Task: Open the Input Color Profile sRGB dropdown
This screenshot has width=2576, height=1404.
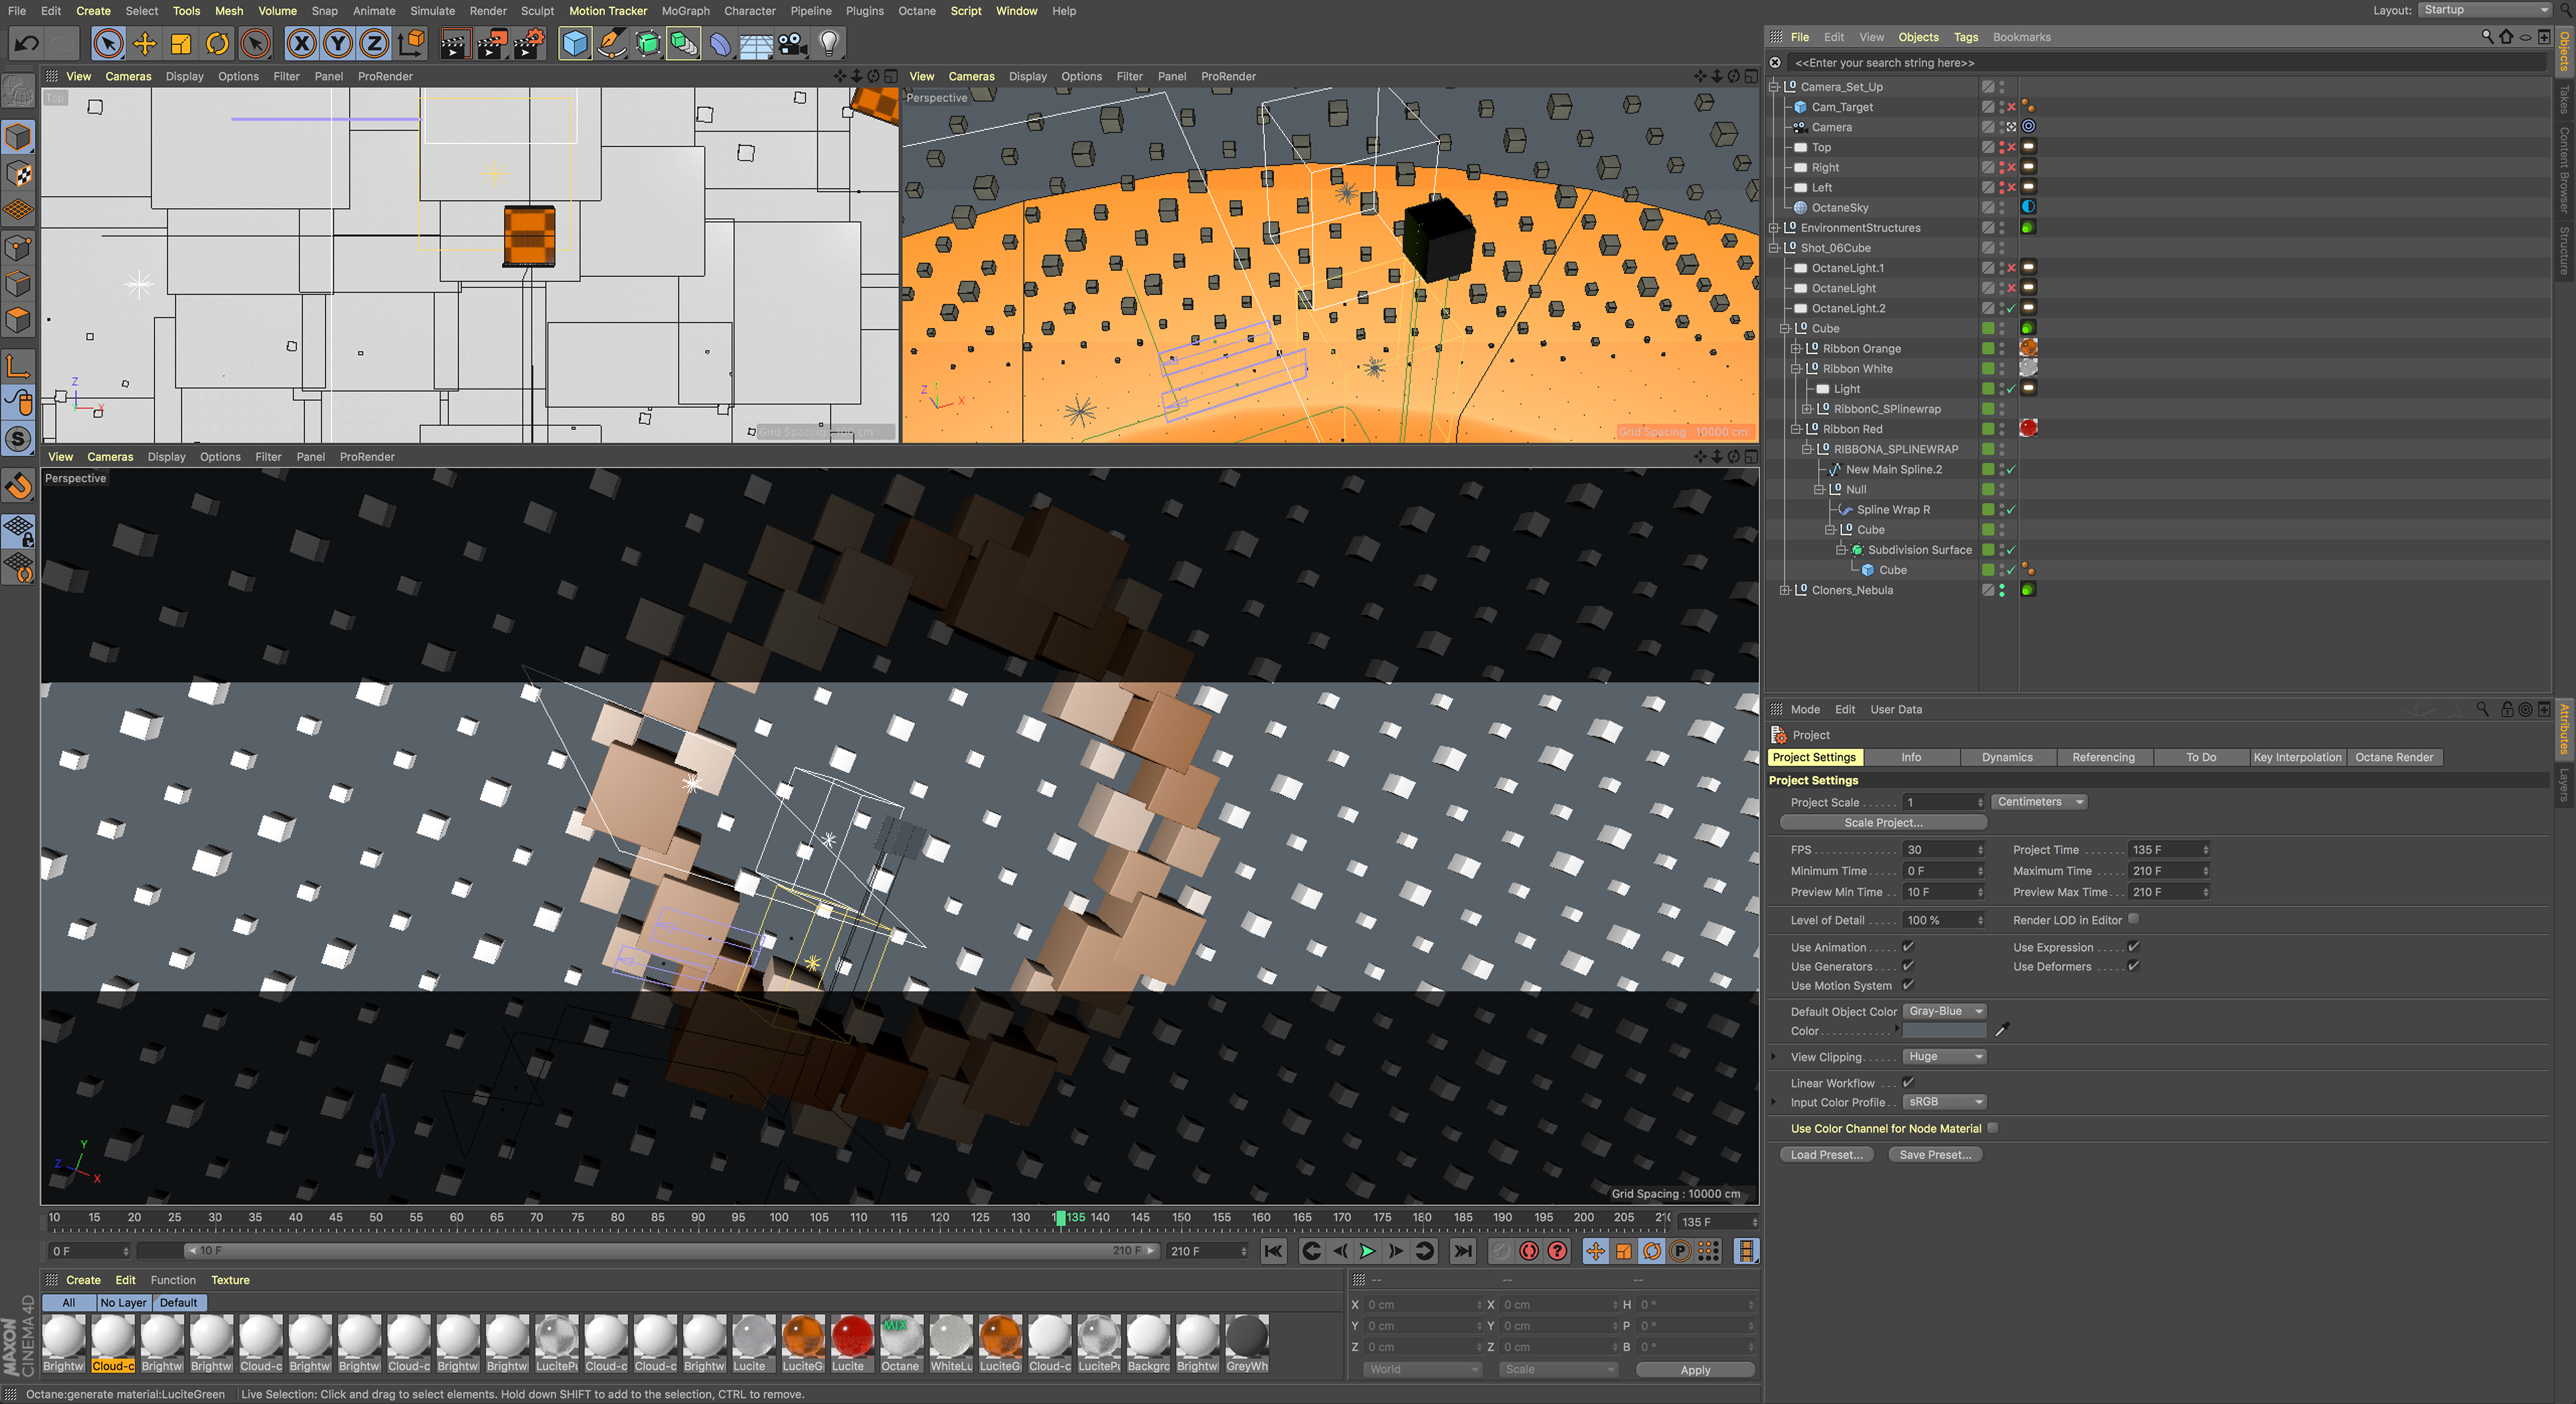Action: click(x=1944, y=1101)
